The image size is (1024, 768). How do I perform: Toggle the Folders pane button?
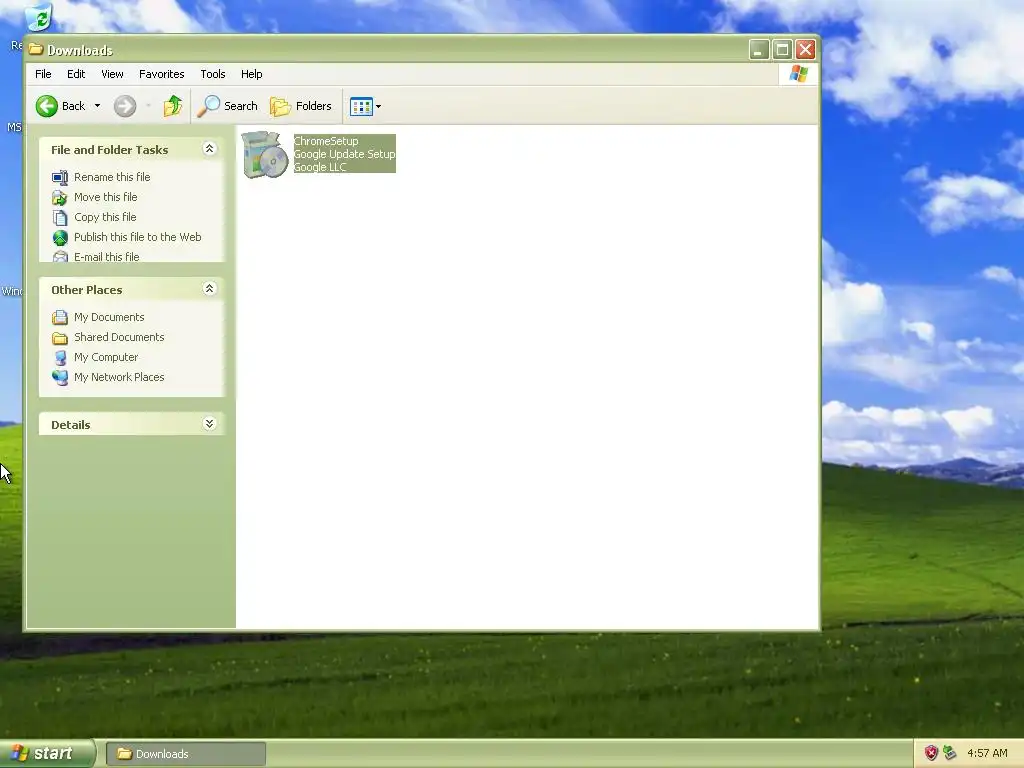point(301,106)
